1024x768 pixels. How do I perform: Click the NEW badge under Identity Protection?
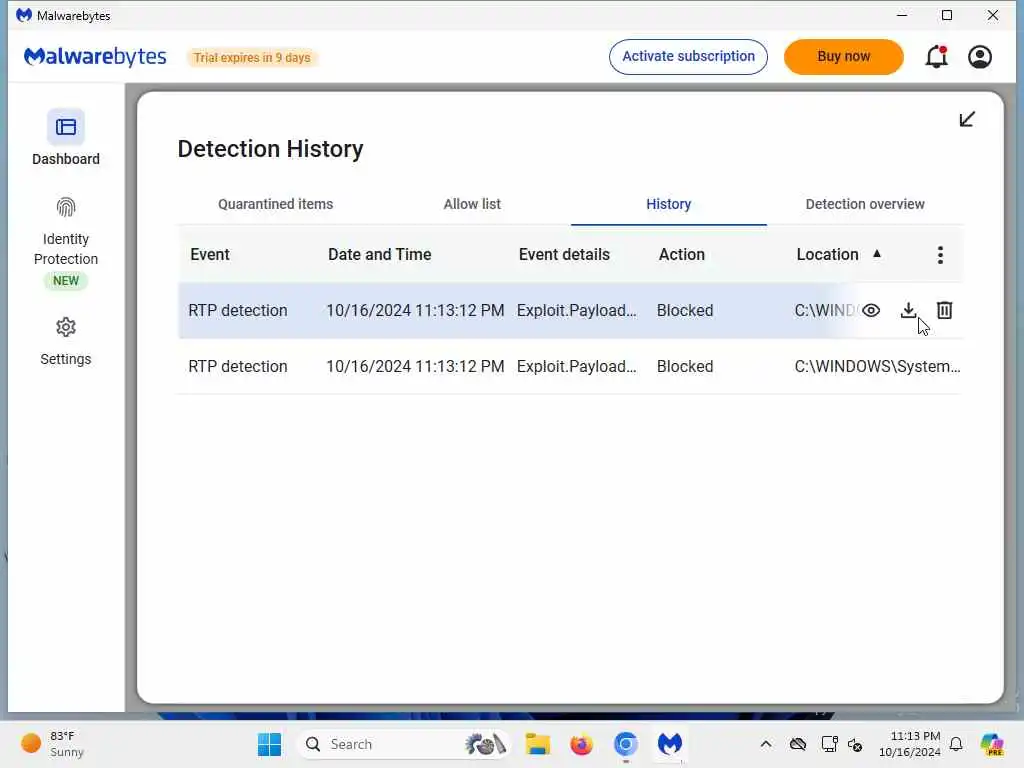click(65, 281)
